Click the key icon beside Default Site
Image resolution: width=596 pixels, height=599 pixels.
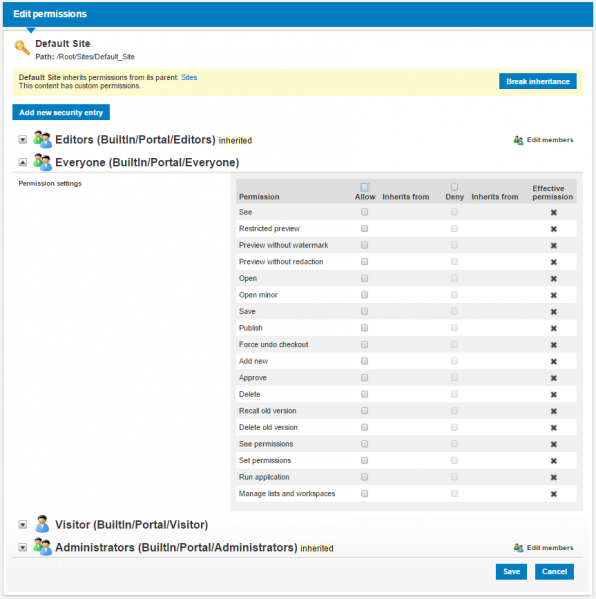tap(22, 48)
